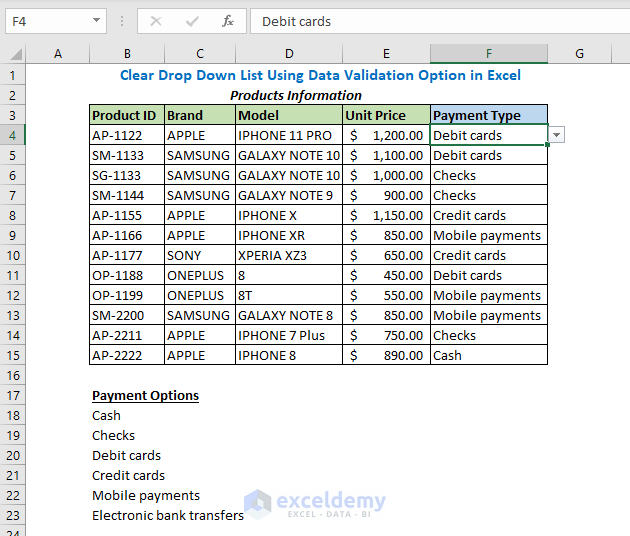Image resolution: width=630 pixels, height=536 pixels.
Task: Select the '8T' model cell
Action: pos(289,296)
